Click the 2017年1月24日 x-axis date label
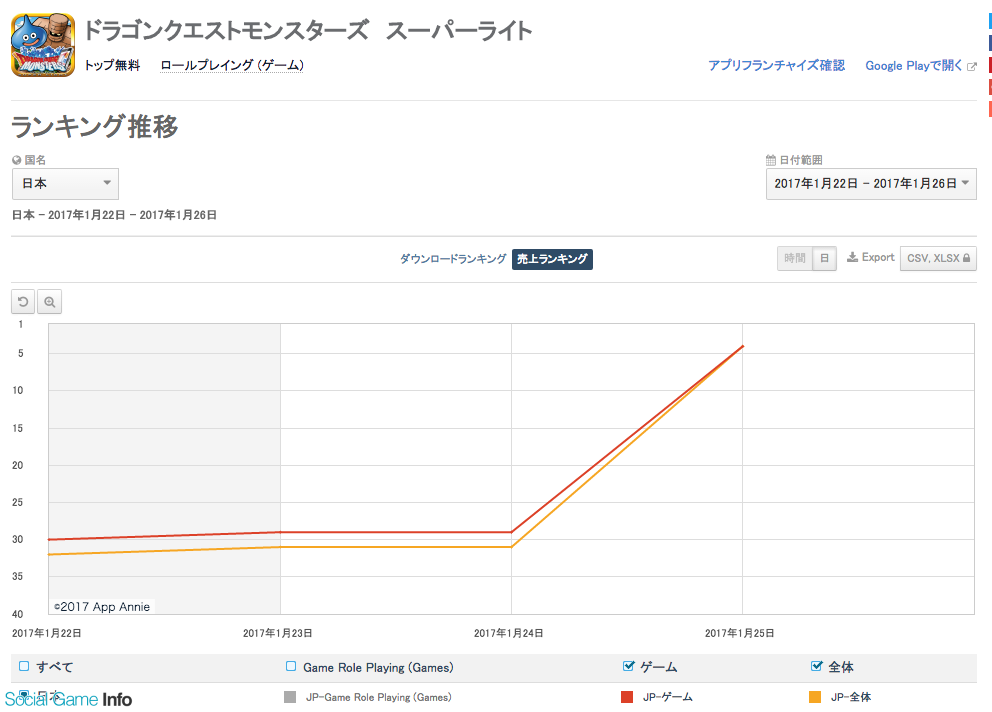 [x=509, y=633]
